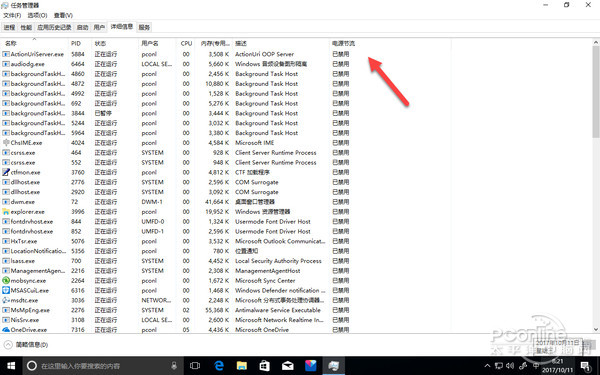Select dllhost.exe with PID 2920
This screenshot has height=375, width=600.
(x=226, y=192)
